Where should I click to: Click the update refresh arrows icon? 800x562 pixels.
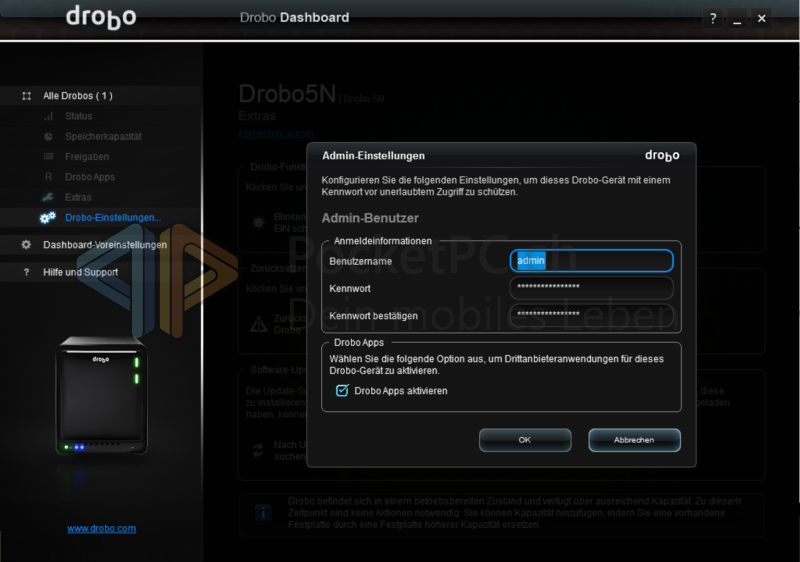258,450
